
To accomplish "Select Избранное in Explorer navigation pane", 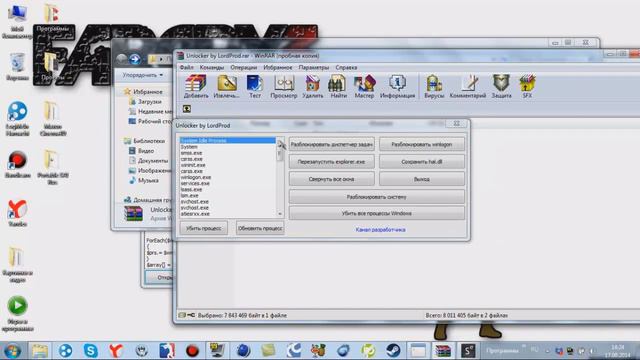I will pyautogui.click(x=144, y=92).
